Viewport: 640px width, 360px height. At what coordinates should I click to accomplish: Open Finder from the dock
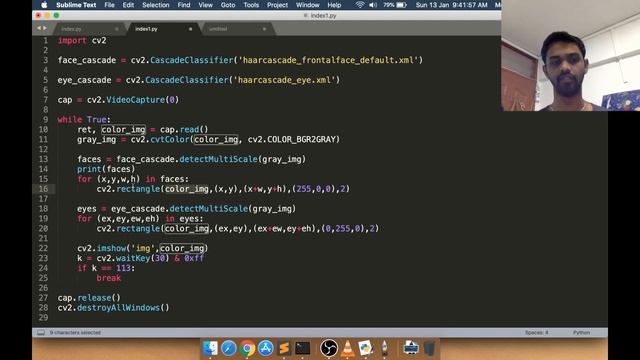pyautogui.click(x=210, y=348)
